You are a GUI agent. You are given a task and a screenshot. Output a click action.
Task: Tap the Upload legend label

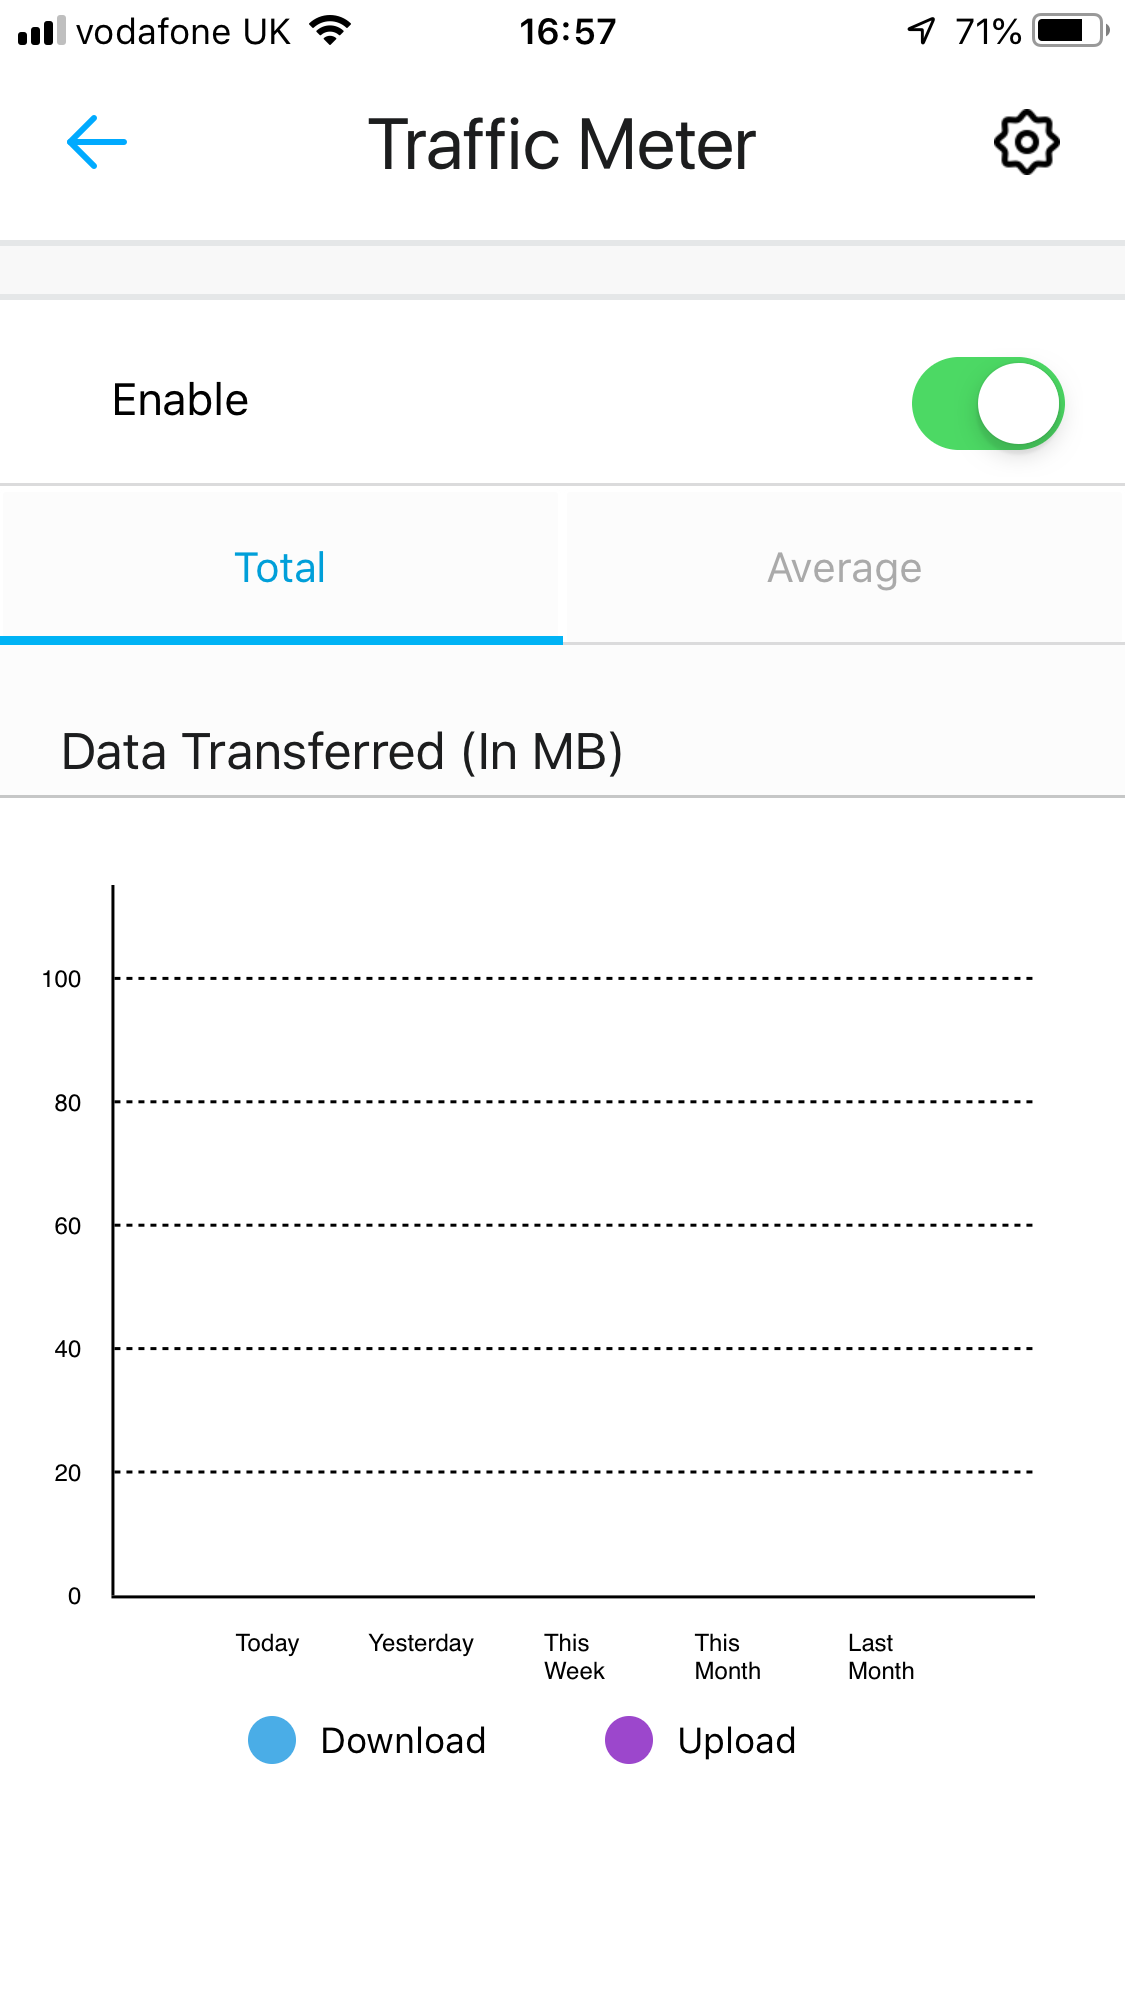pos(736,1741)
